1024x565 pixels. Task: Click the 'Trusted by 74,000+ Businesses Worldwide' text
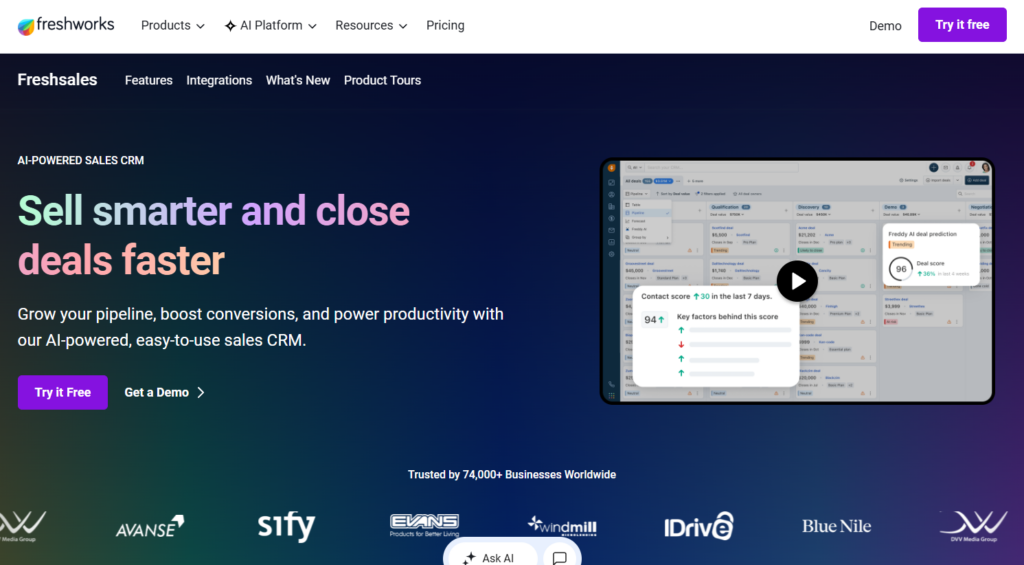[x=512, y=475]
